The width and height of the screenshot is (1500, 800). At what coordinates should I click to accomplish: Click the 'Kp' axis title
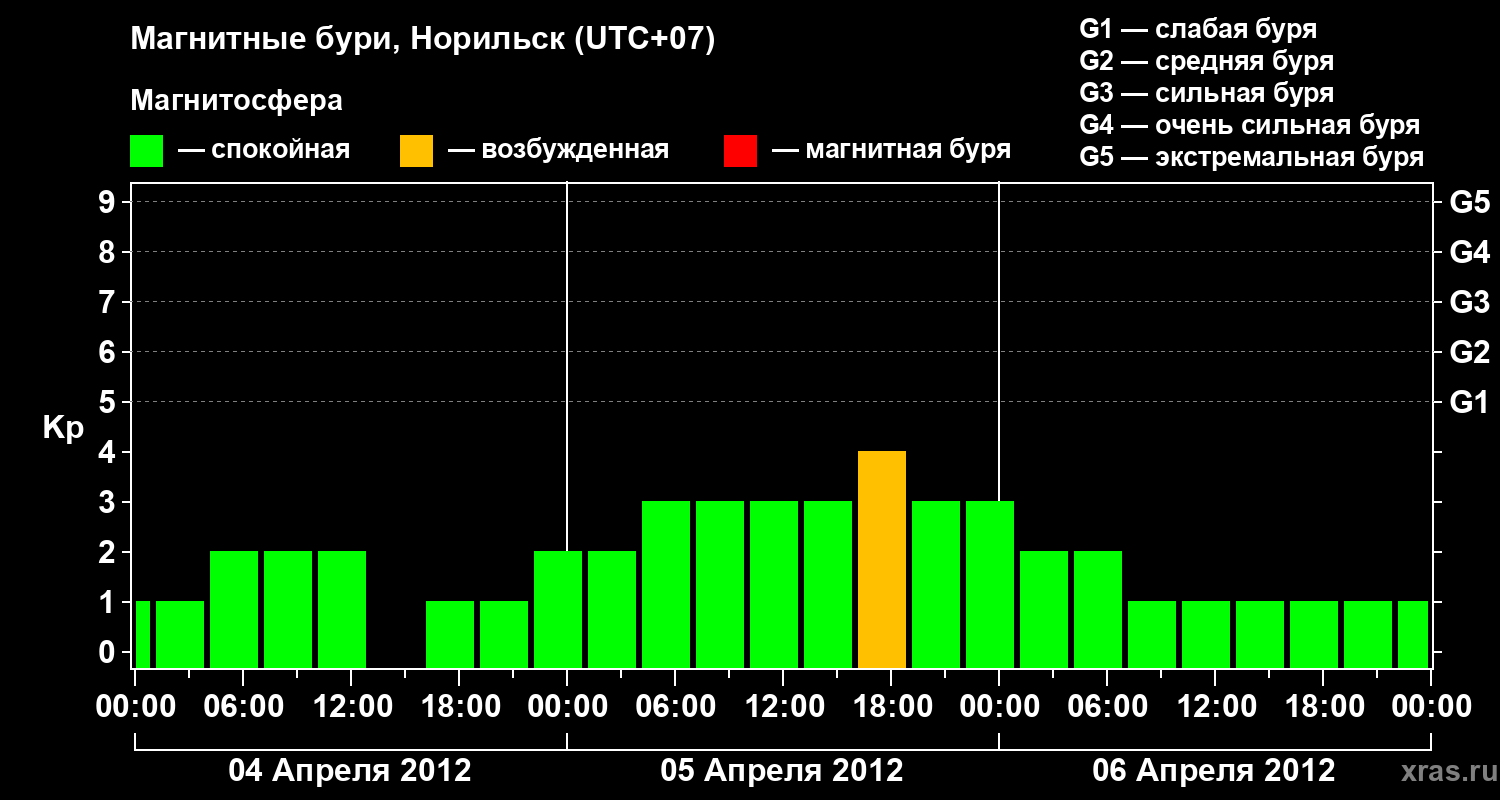[63, 428]
